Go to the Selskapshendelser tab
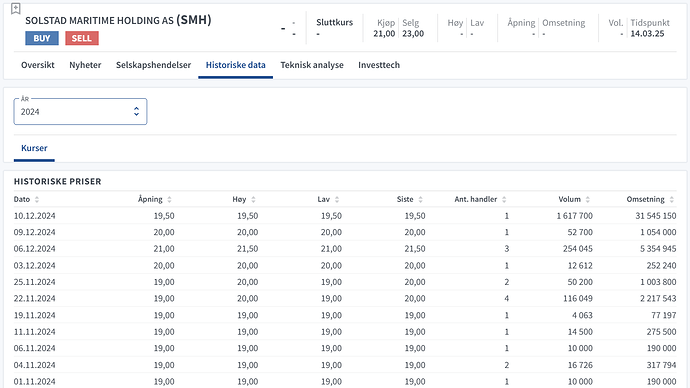The image size is (690, 388). tap(154, 65)
